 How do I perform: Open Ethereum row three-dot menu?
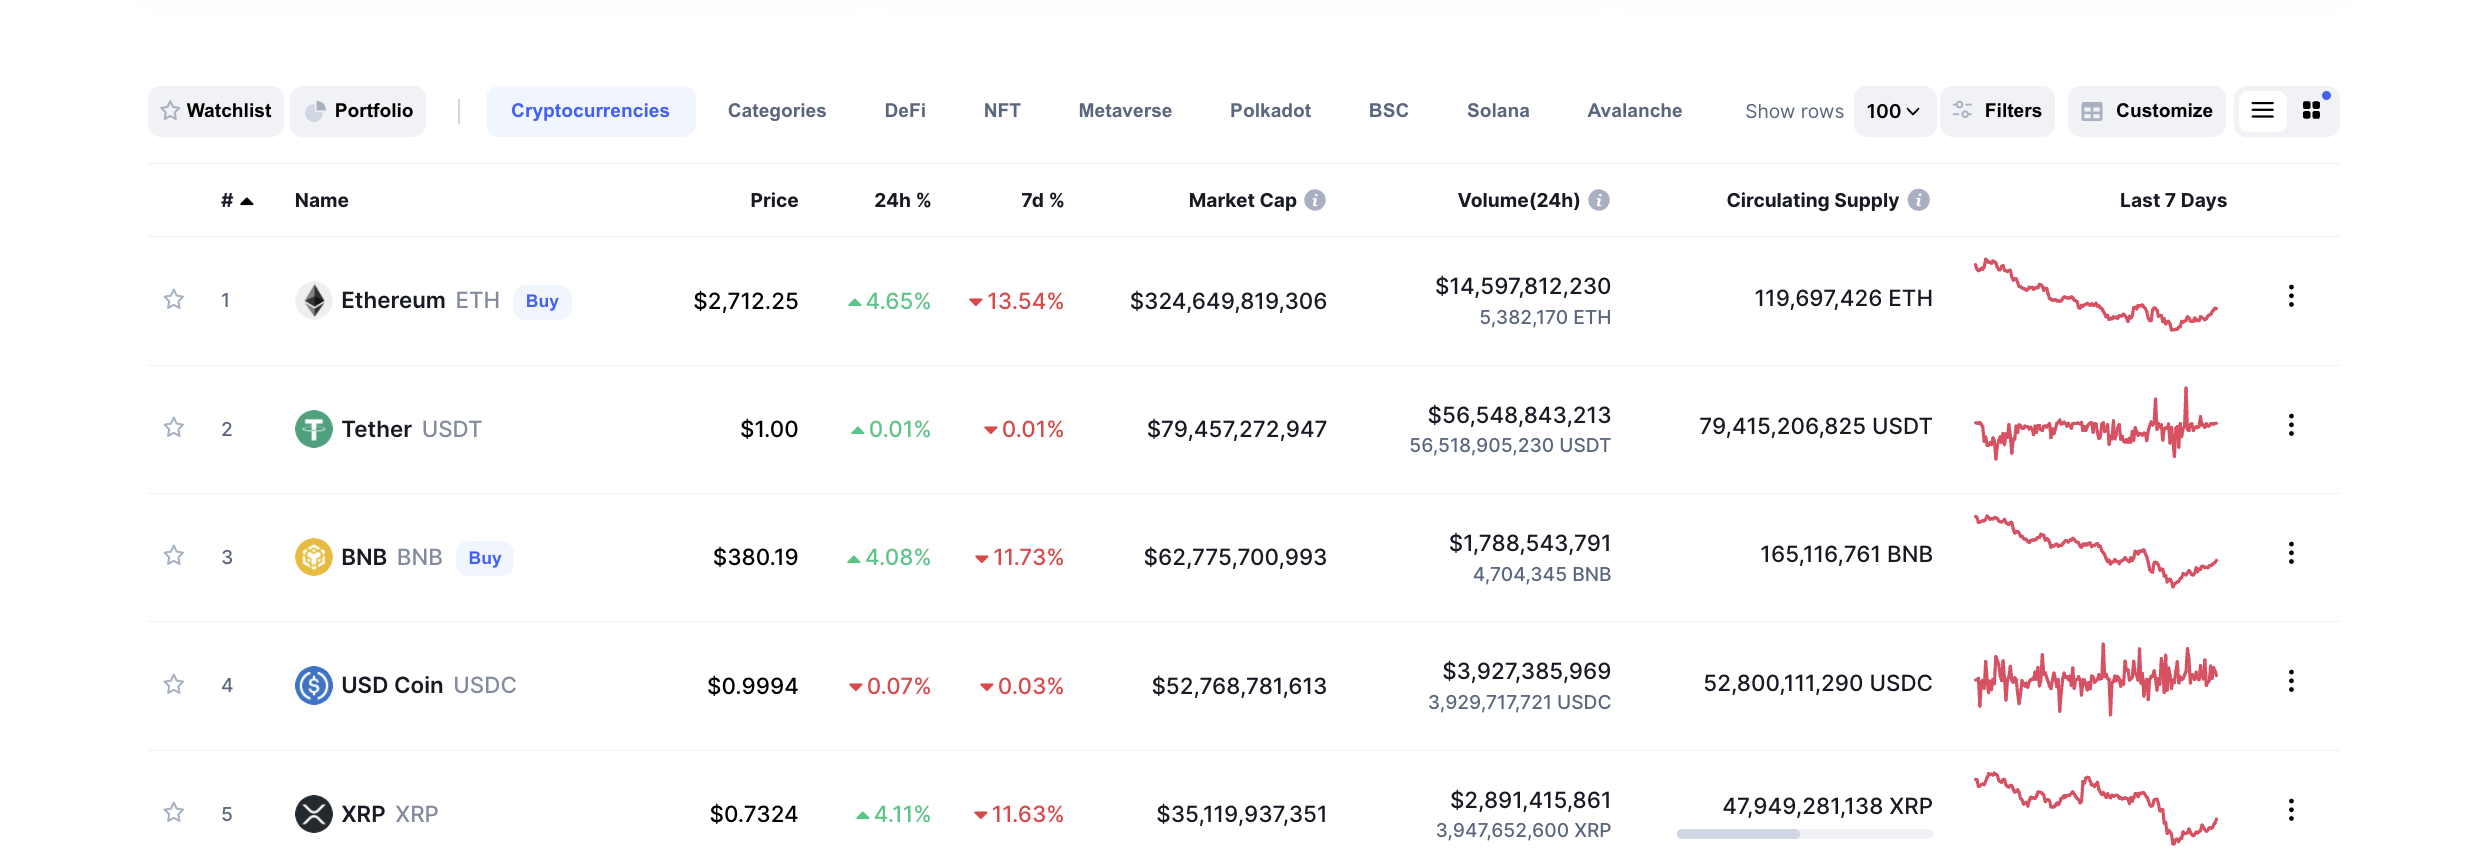click(2291, 296)
